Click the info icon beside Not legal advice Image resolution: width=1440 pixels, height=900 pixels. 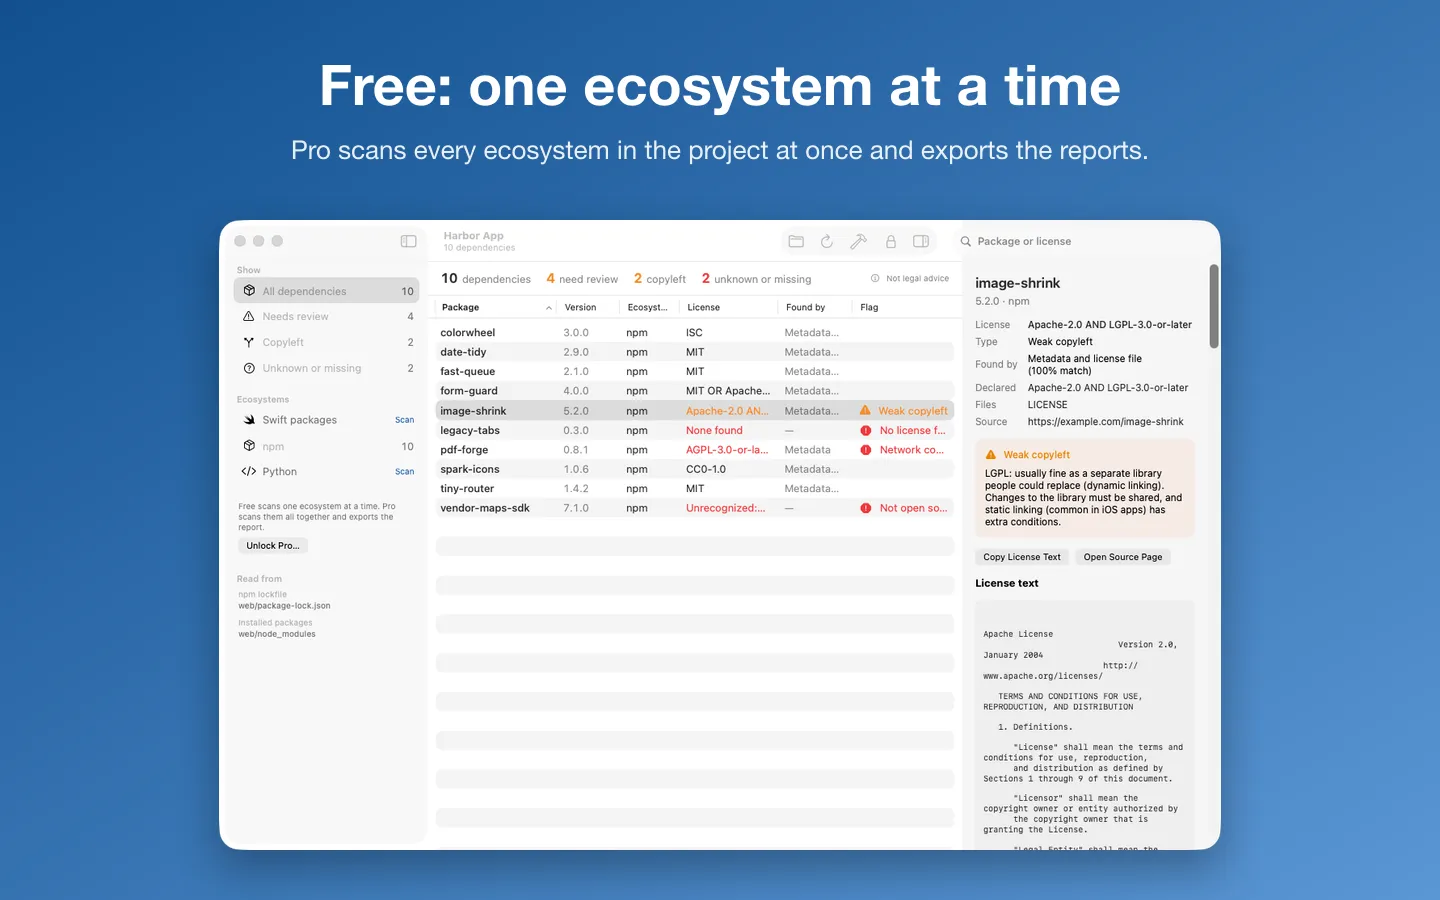(875, 279)
